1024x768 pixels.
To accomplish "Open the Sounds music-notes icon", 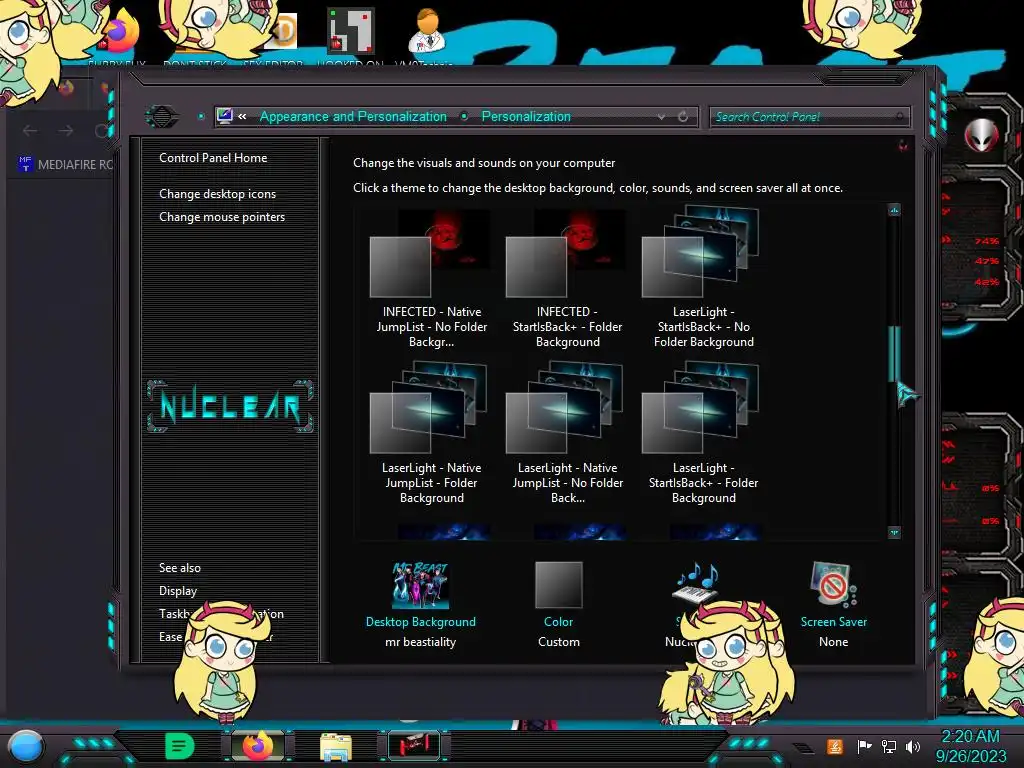I will 696,581.
